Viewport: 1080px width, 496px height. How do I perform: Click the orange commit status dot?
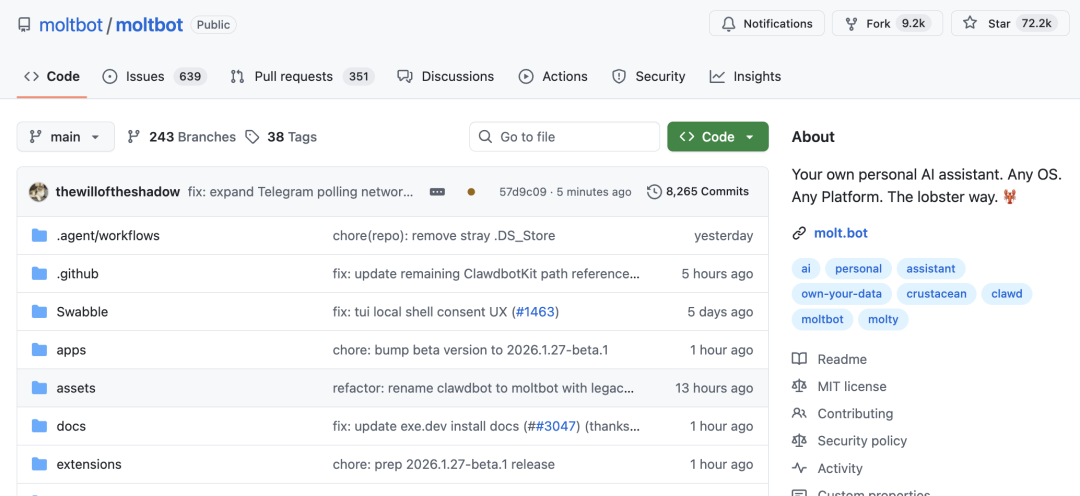[471, 191]
